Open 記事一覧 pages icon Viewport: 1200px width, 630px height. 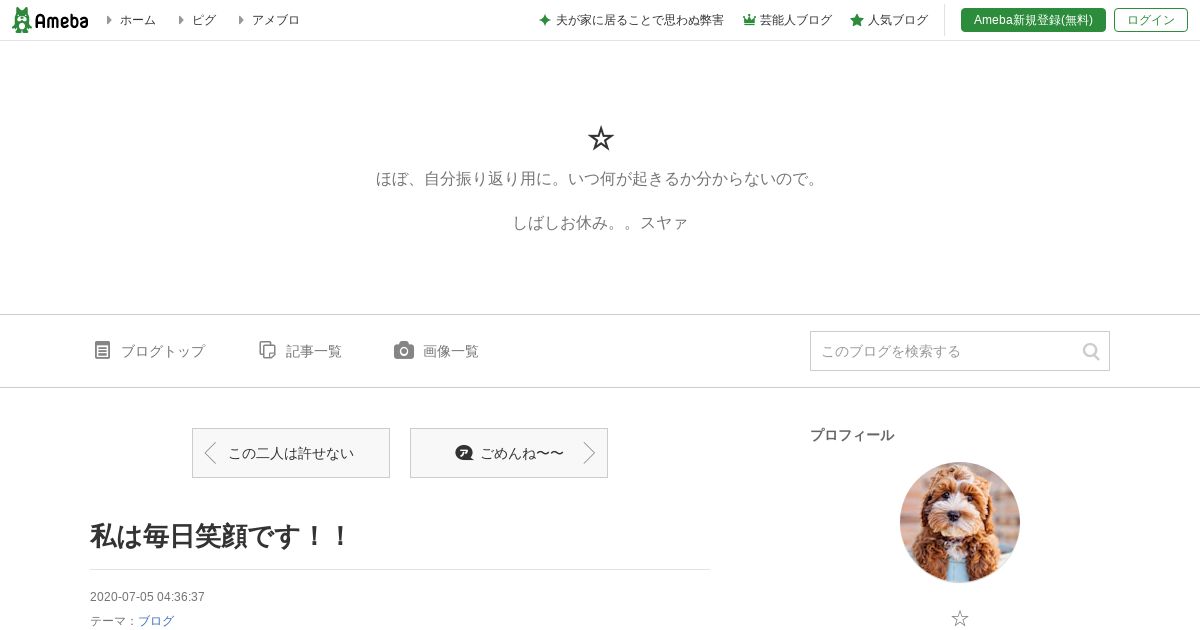pyautogui.click(x=267, y=350)
